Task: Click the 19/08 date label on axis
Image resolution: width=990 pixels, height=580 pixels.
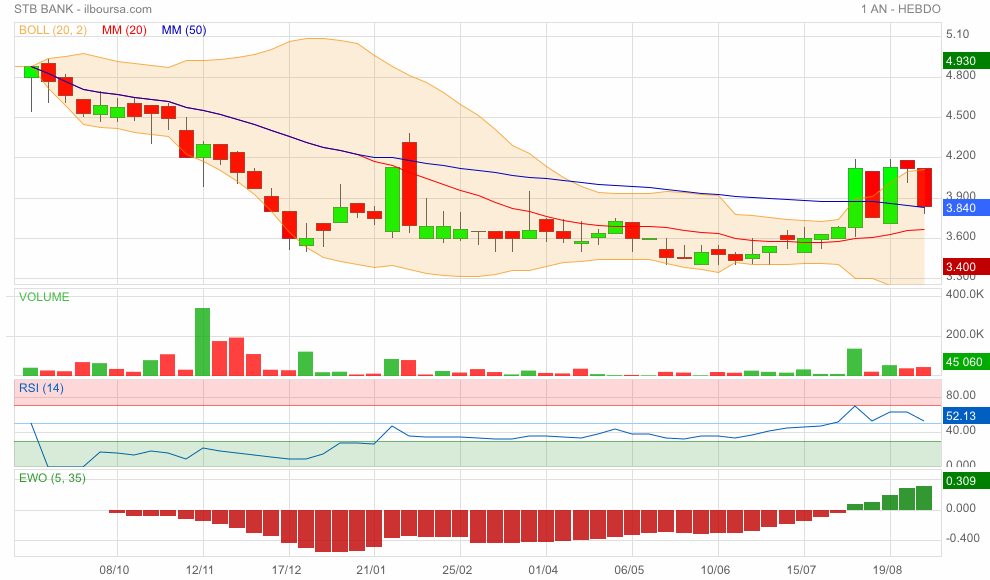Action: pyautogui.click(x=888, y=570)
